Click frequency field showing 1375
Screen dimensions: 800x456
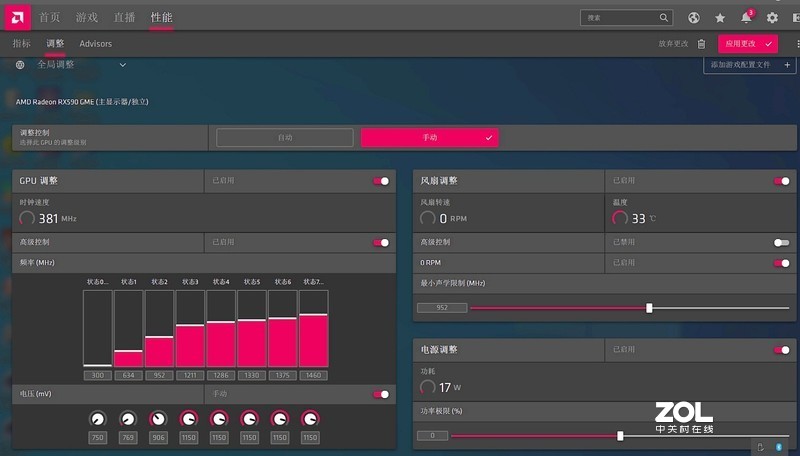coord(283,375)
